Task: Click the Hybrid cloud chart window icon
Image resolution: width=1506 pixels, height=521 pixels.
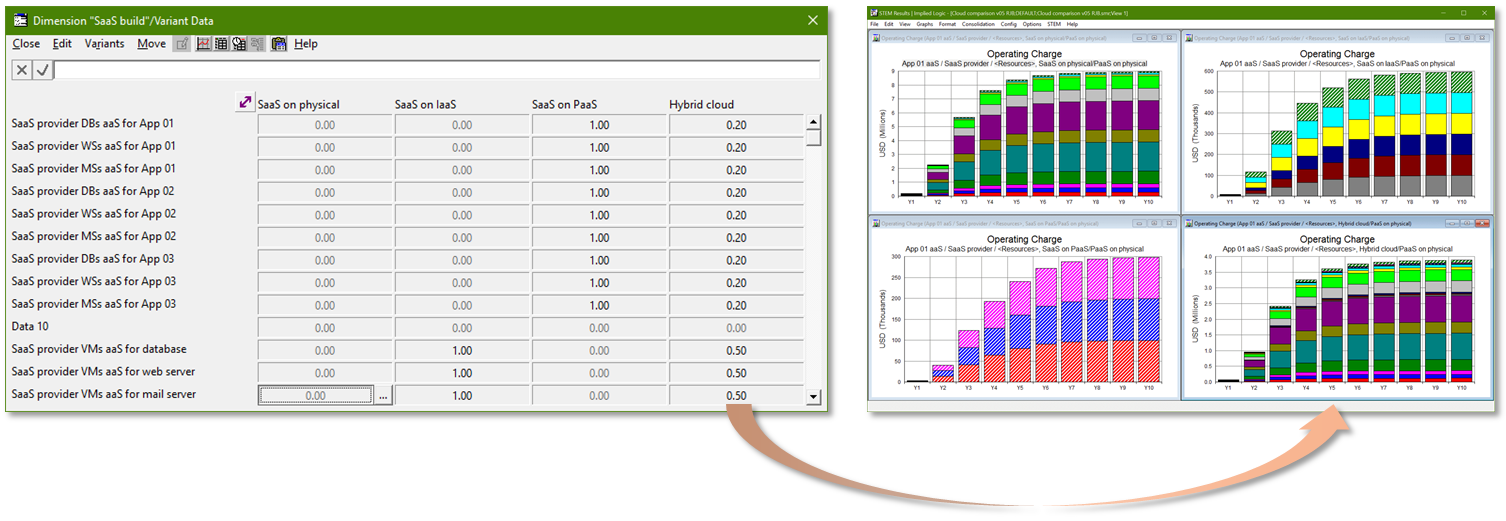Action: (1189, 223)
